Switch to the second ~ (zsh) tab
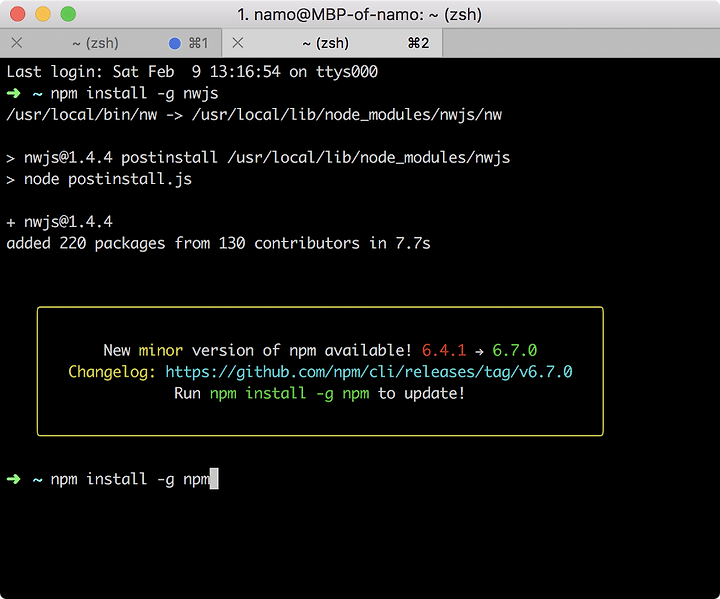The width and height of the screenshot is (720, 599). coord(332,43)
